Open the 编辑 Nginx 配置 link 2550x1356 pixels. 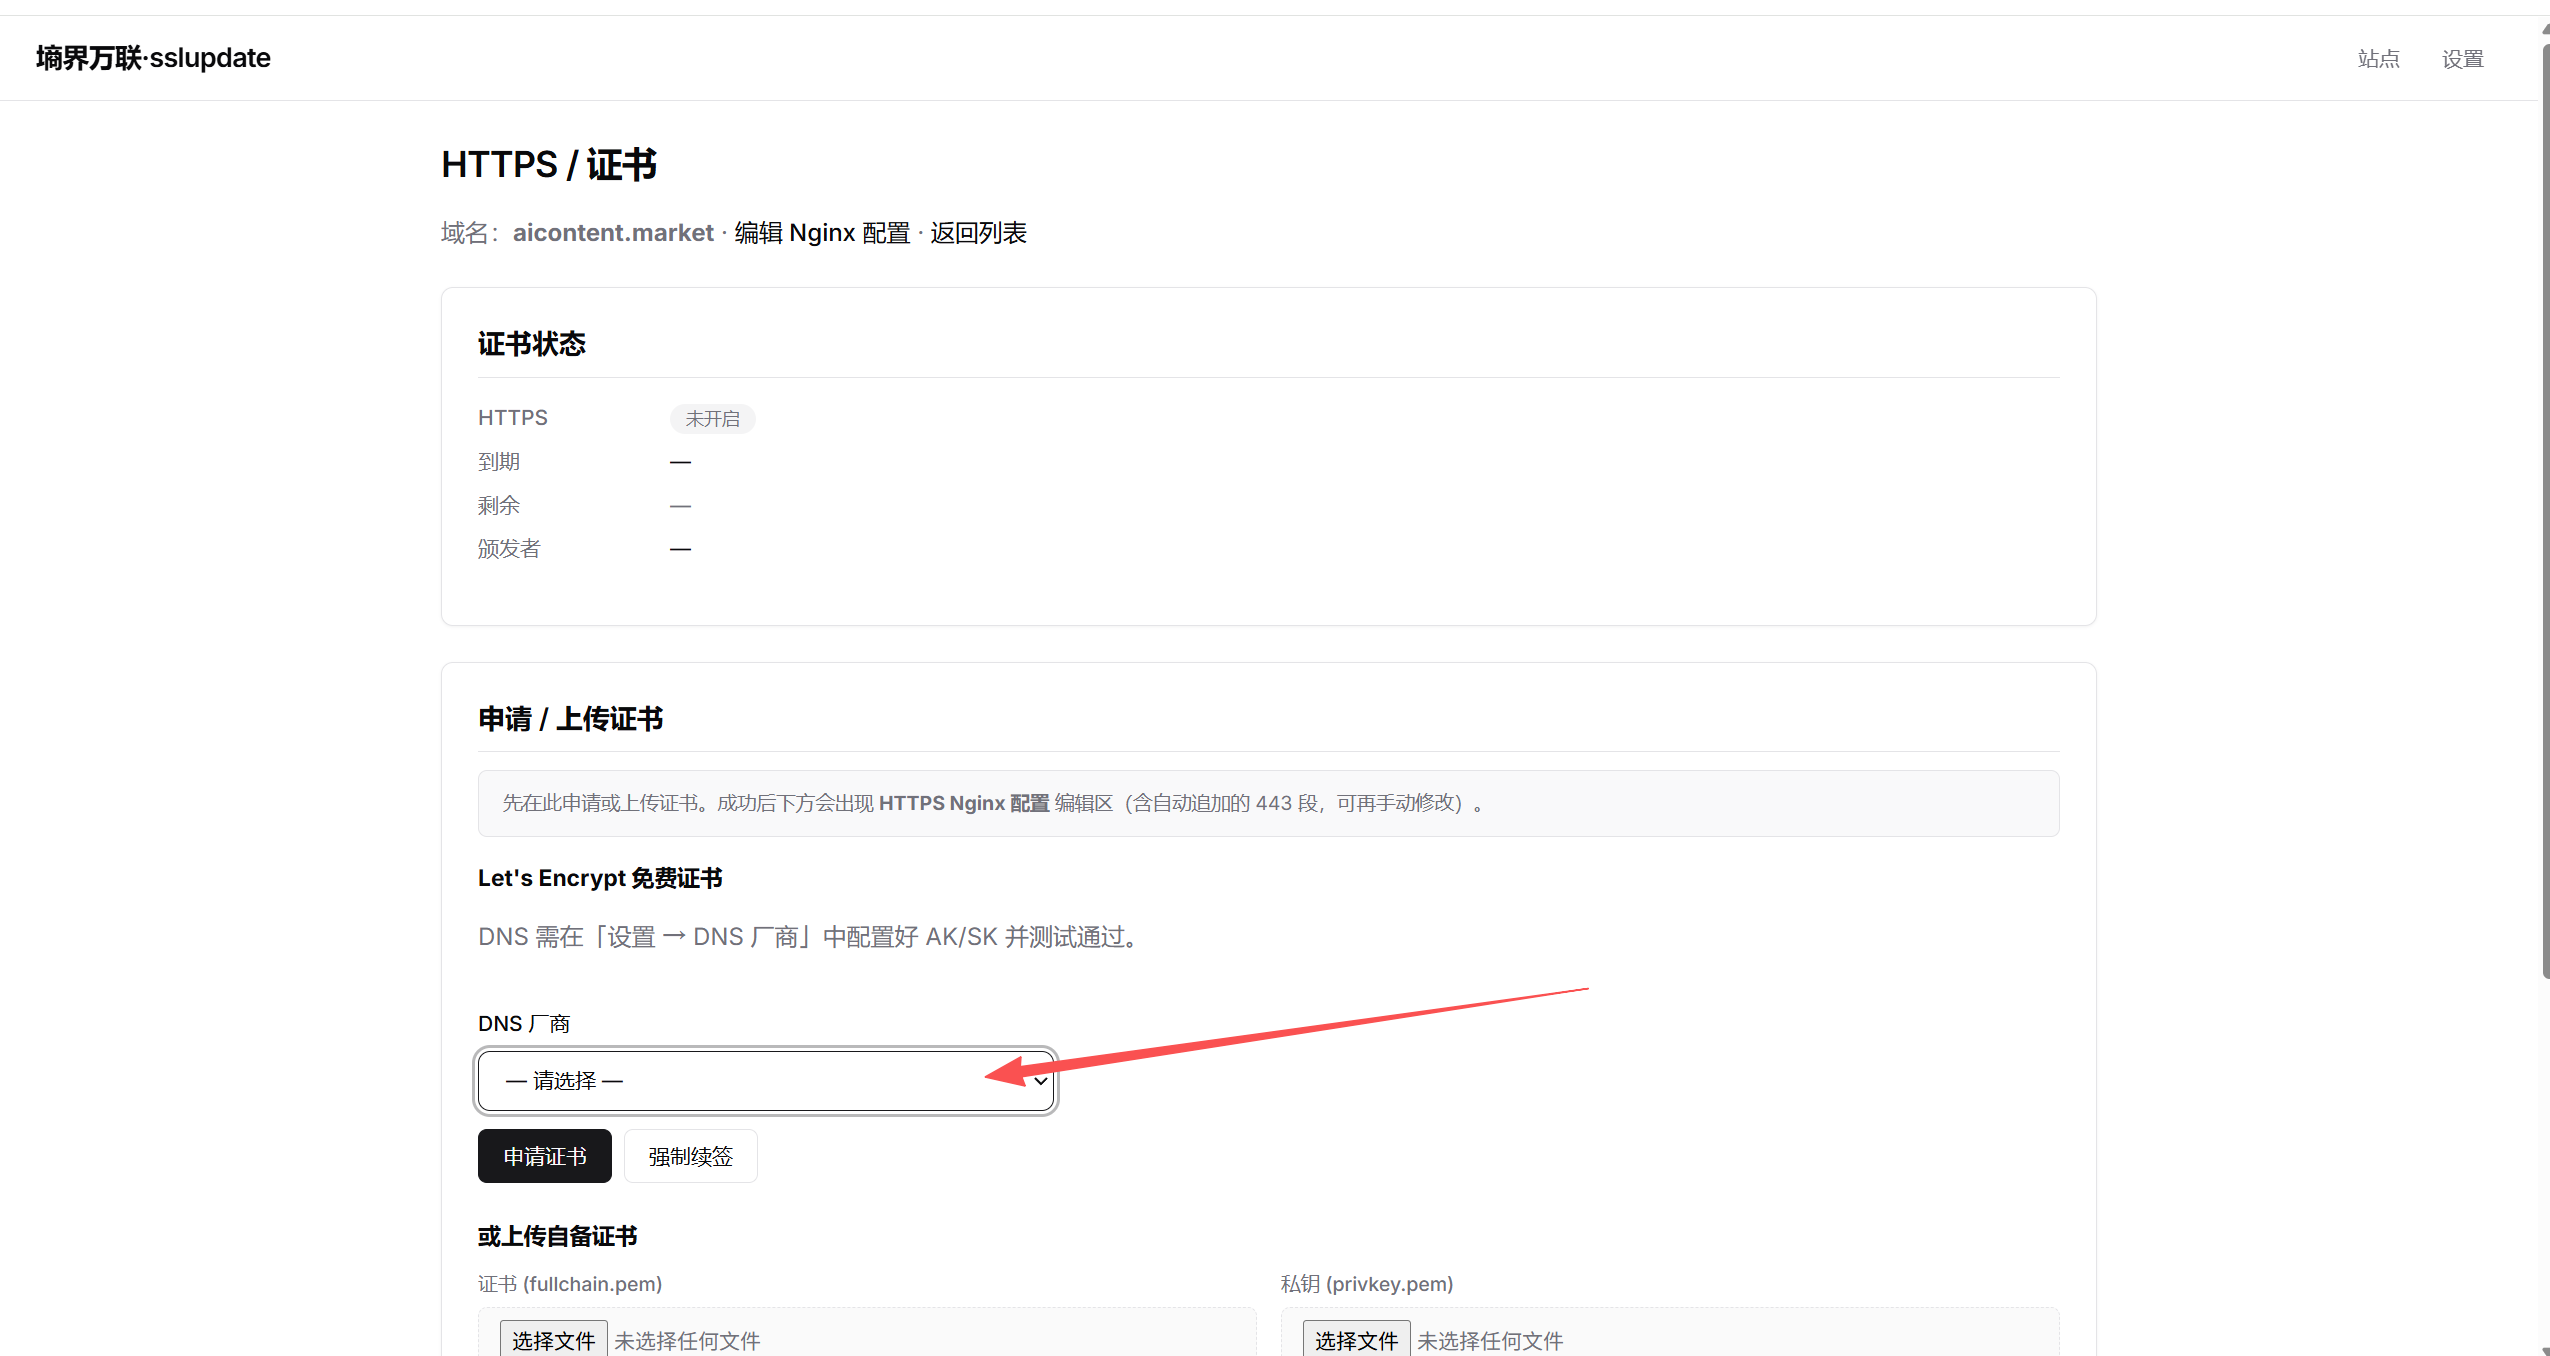click(822, 233)
